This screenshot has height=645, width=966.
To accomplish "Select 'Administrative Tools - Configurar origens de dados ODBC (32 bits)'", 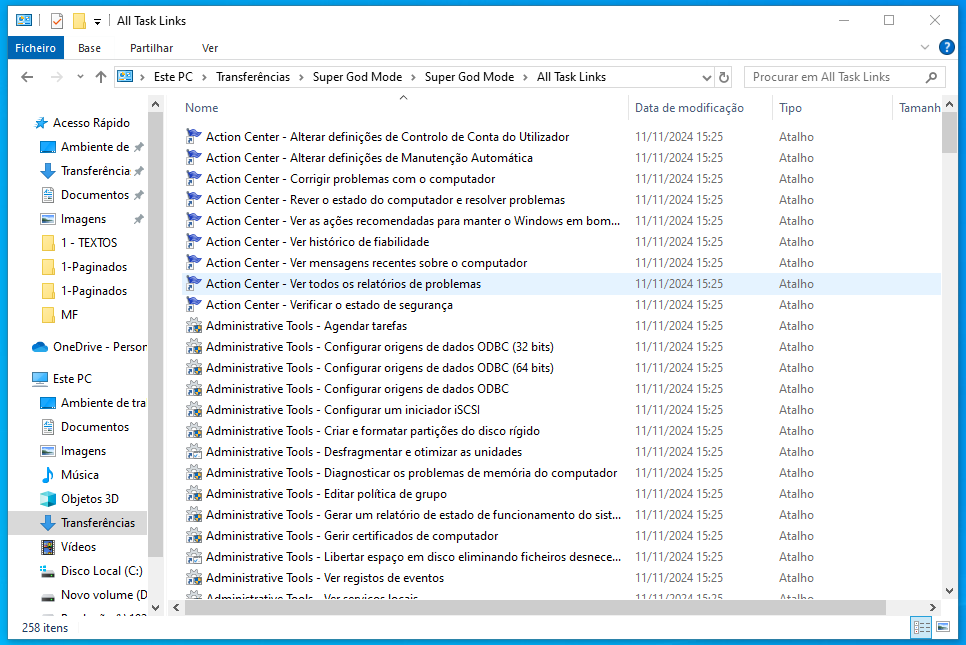I will (x=380, y=346).
